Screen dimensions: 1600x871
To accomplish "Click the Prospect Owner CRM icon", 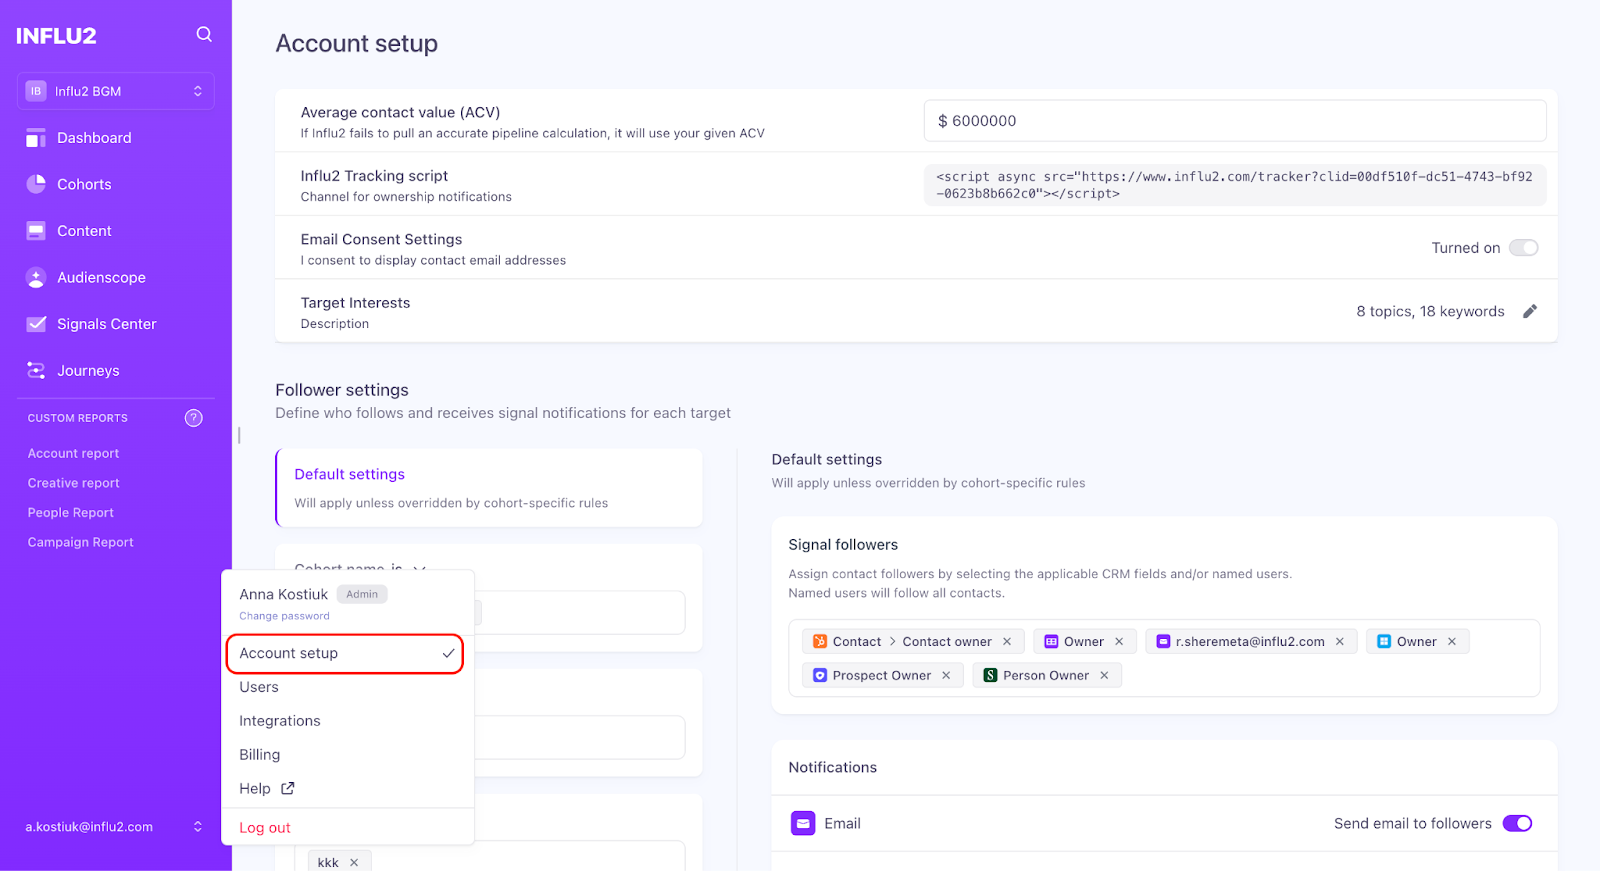I will point(820,676).
